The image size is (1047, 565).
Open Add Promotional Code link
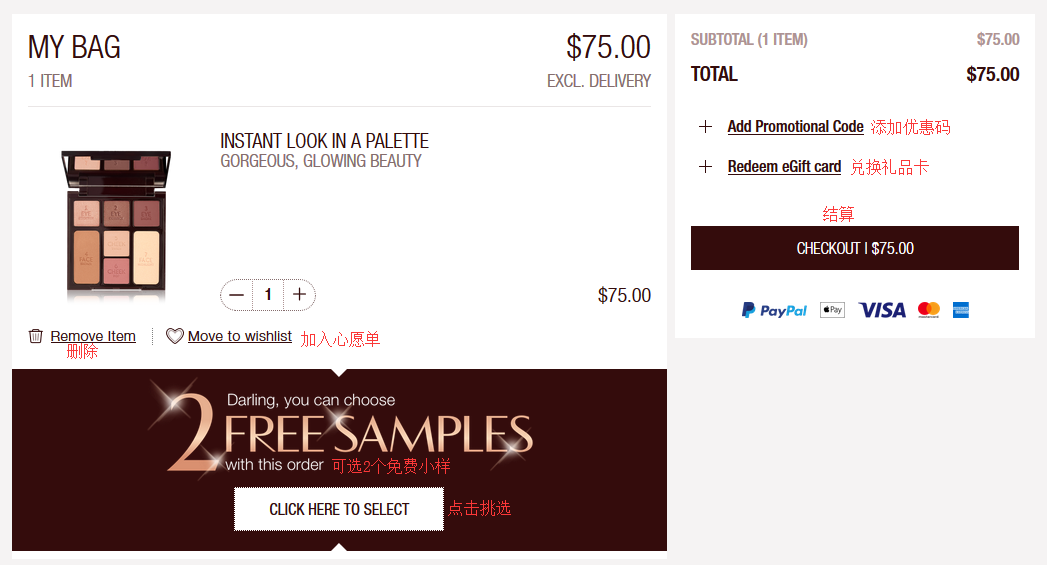tap(795, 127)
